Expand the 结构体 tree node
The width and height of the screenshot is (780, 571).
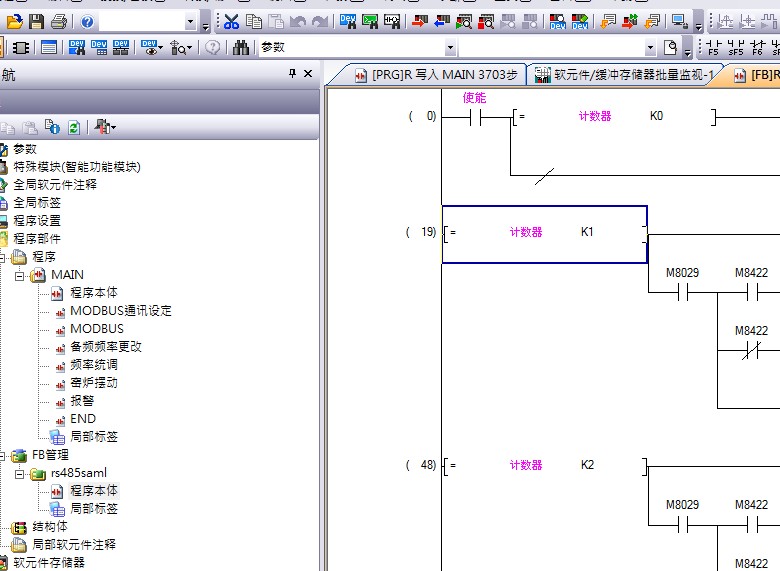tap(6, 527)
